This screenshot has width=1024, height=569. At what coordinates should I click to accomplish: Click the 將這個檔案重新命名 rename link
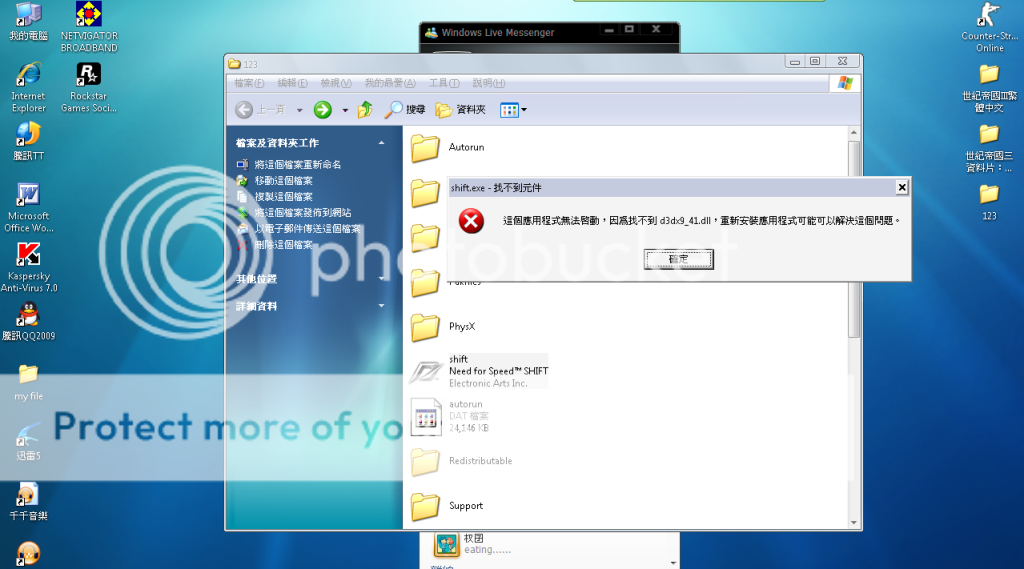(x=297, y=164)
